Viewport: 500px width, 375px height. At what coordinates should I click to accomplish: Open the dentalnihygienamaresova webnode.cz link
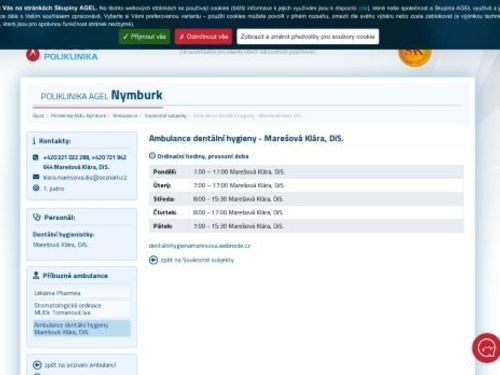pyautogui.click(x=199, y=246)
